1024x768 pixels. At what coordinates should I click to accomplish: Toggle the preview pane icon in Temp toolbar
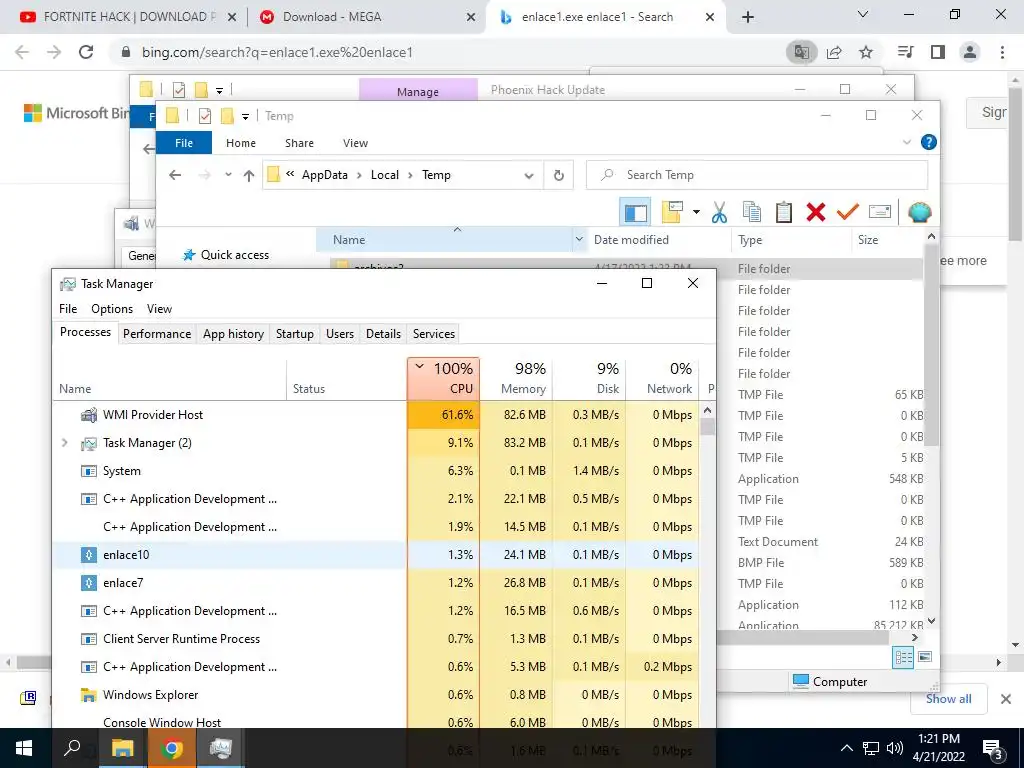635,212
